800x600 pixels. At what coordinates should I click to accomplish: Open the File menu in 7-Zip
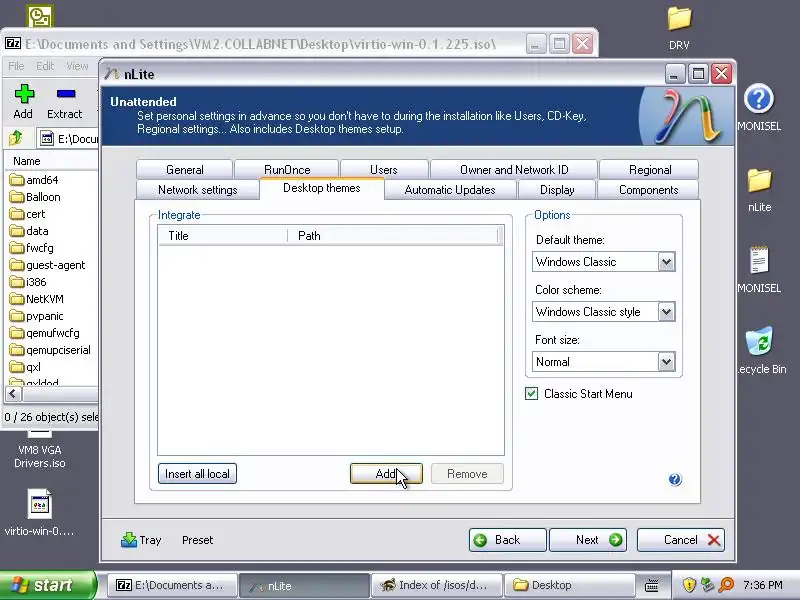point(16,66)
